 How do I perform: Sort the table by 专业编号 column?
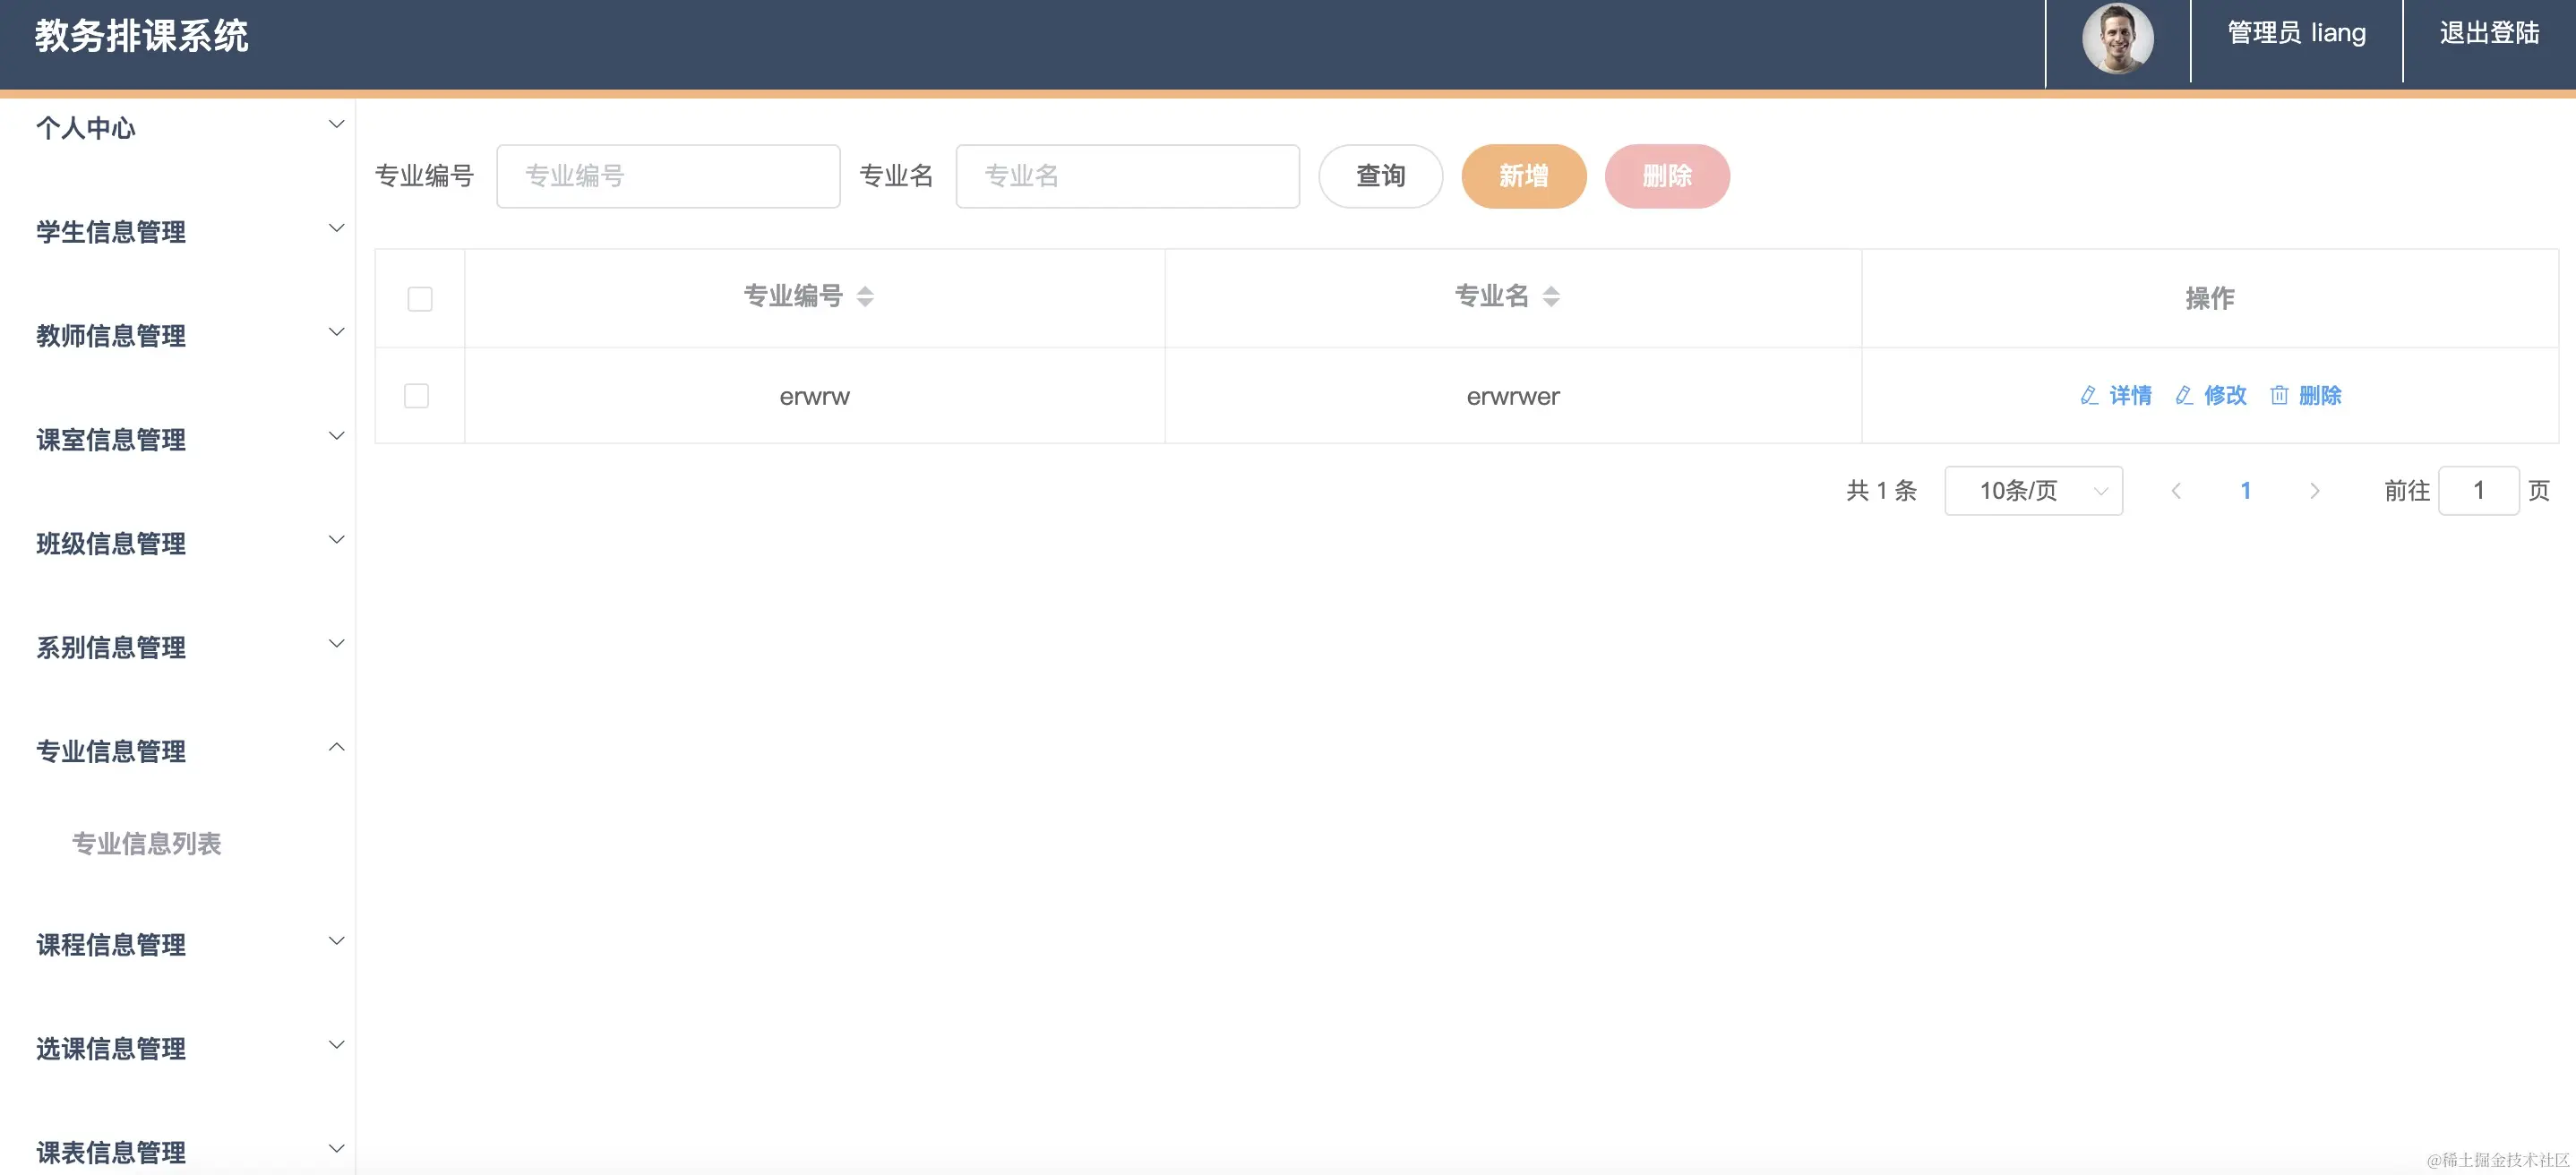coord(811,296)
